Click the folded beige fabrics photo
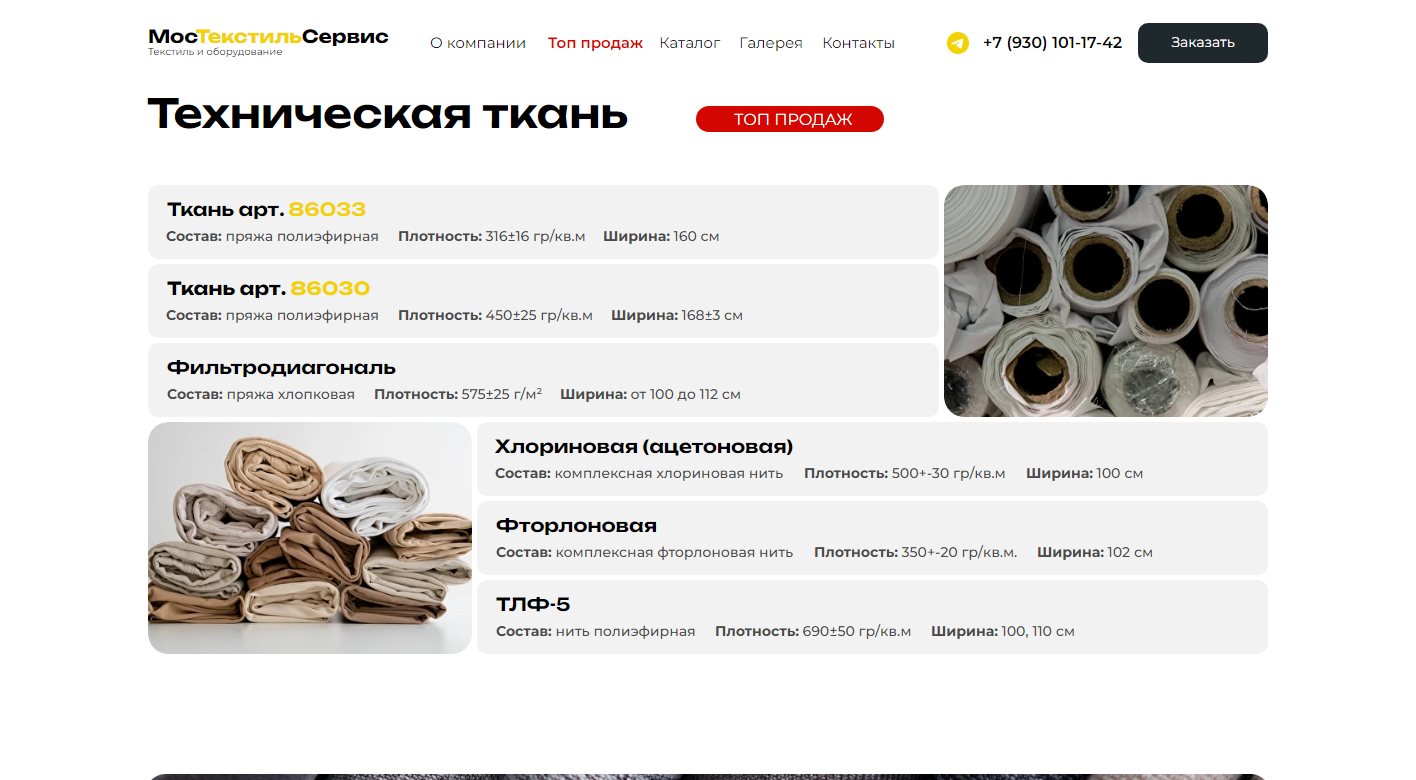Viewport: 1416px width, 780px height. pos(310,538)
